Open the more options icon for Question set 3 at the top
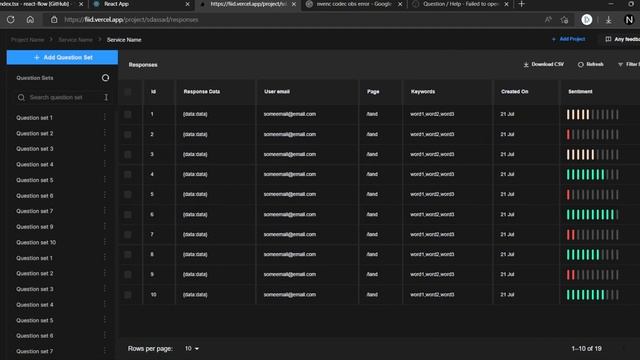 [x=105, y=149]
